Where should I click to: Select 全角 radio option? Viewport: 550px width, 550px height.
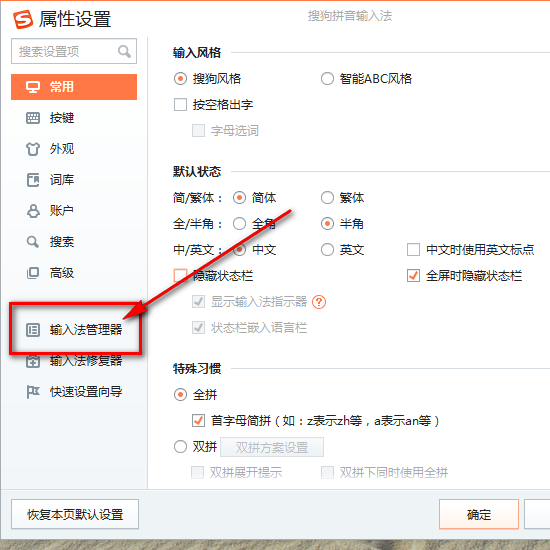[239, 224]
